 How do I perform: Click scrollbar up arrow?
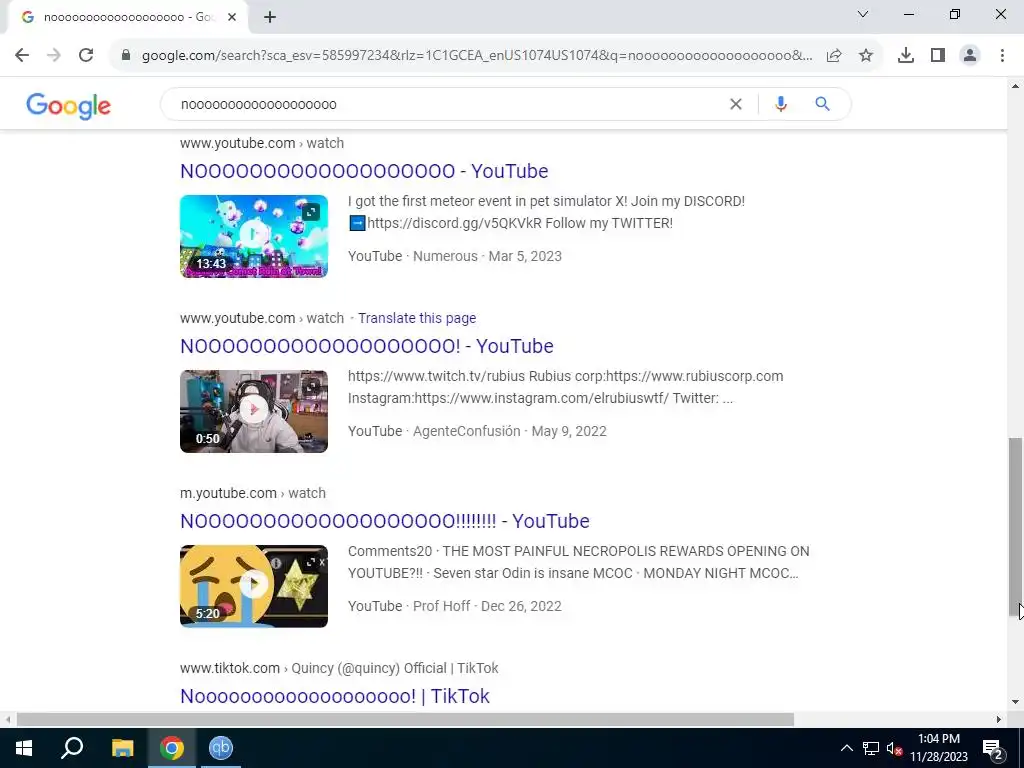pyautogui.click(x=1015, y=86)
